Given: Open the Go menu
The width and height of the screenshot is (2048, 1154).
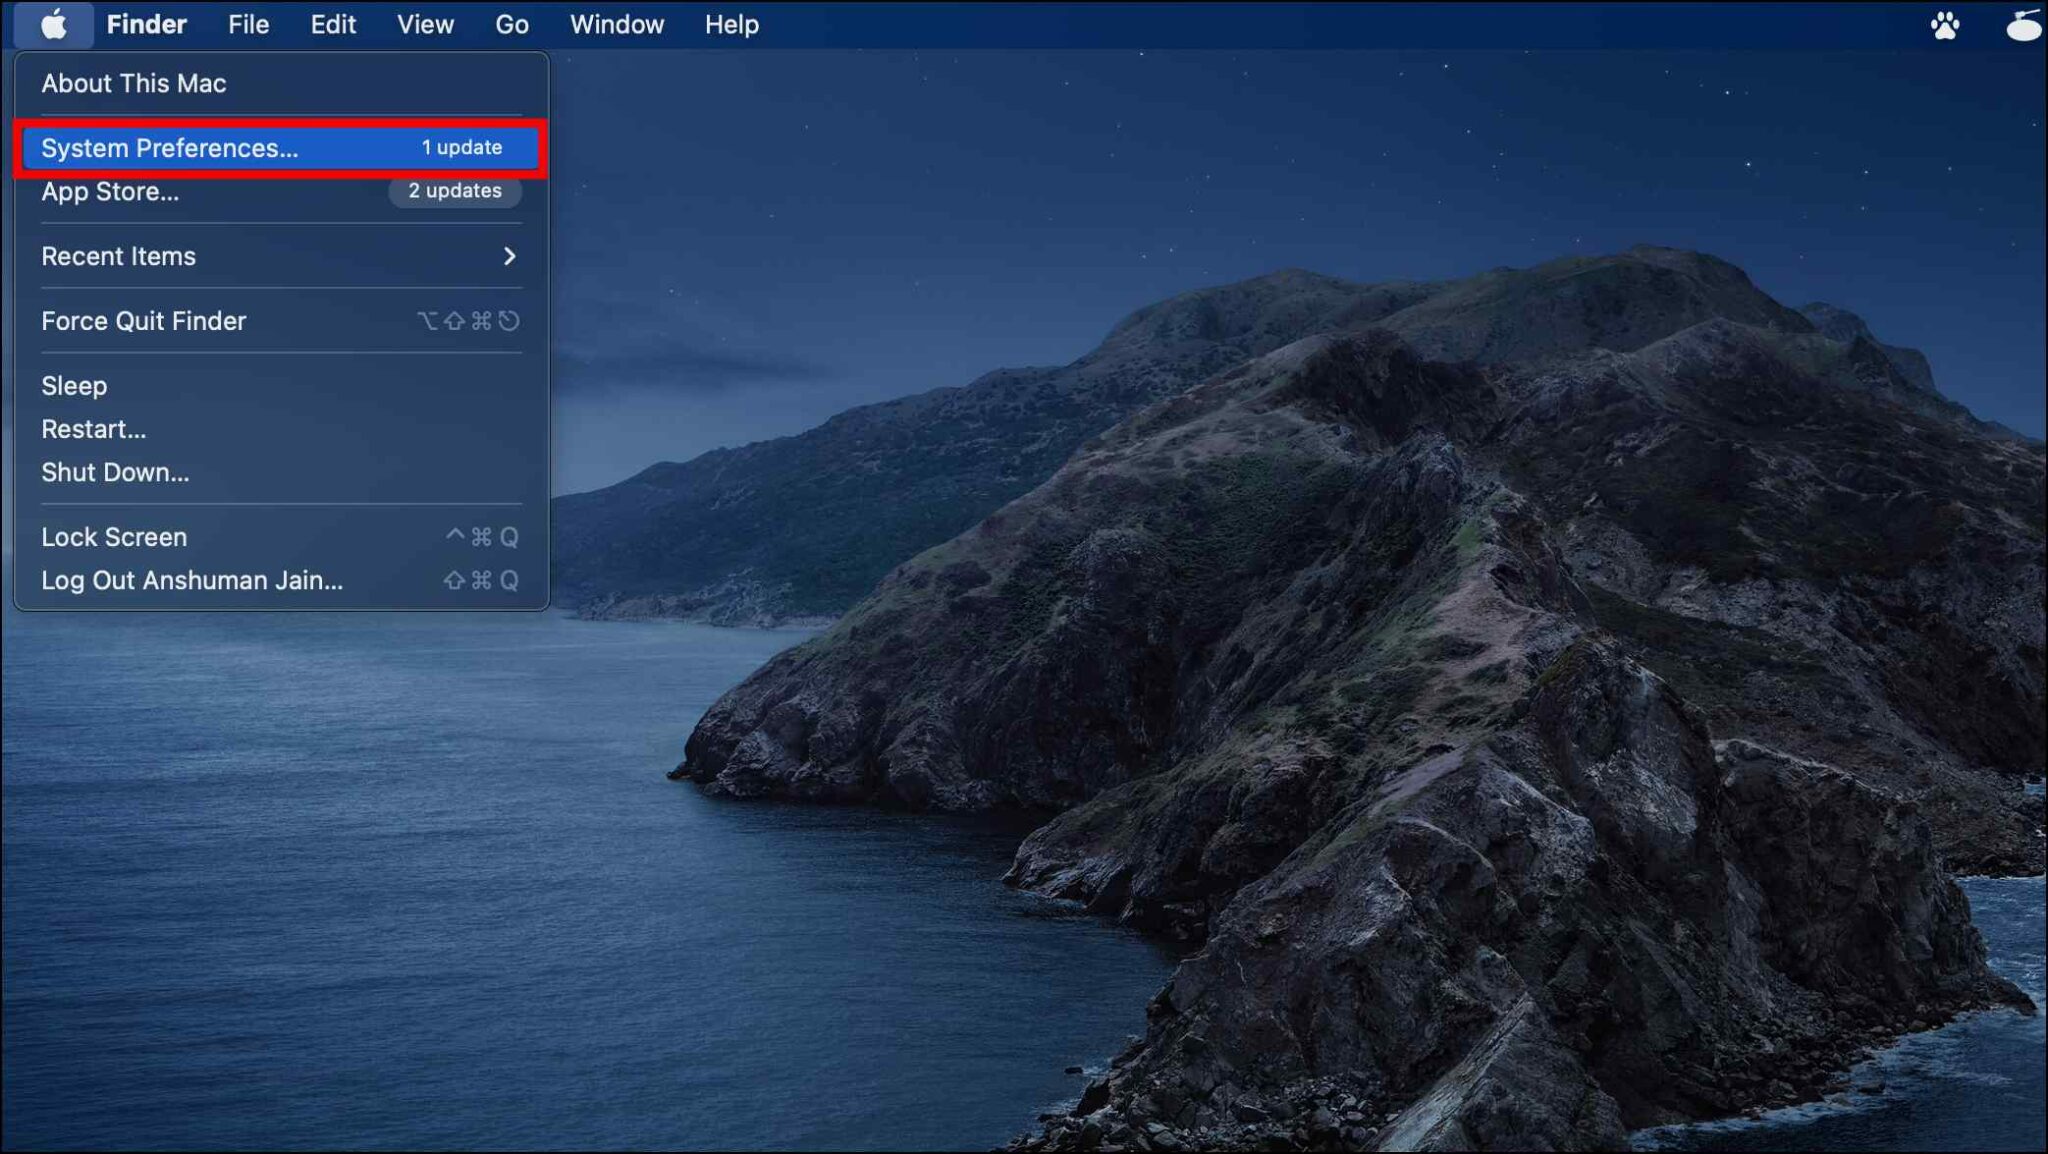Looking at the screenshot, I should (x=511, y=24).
